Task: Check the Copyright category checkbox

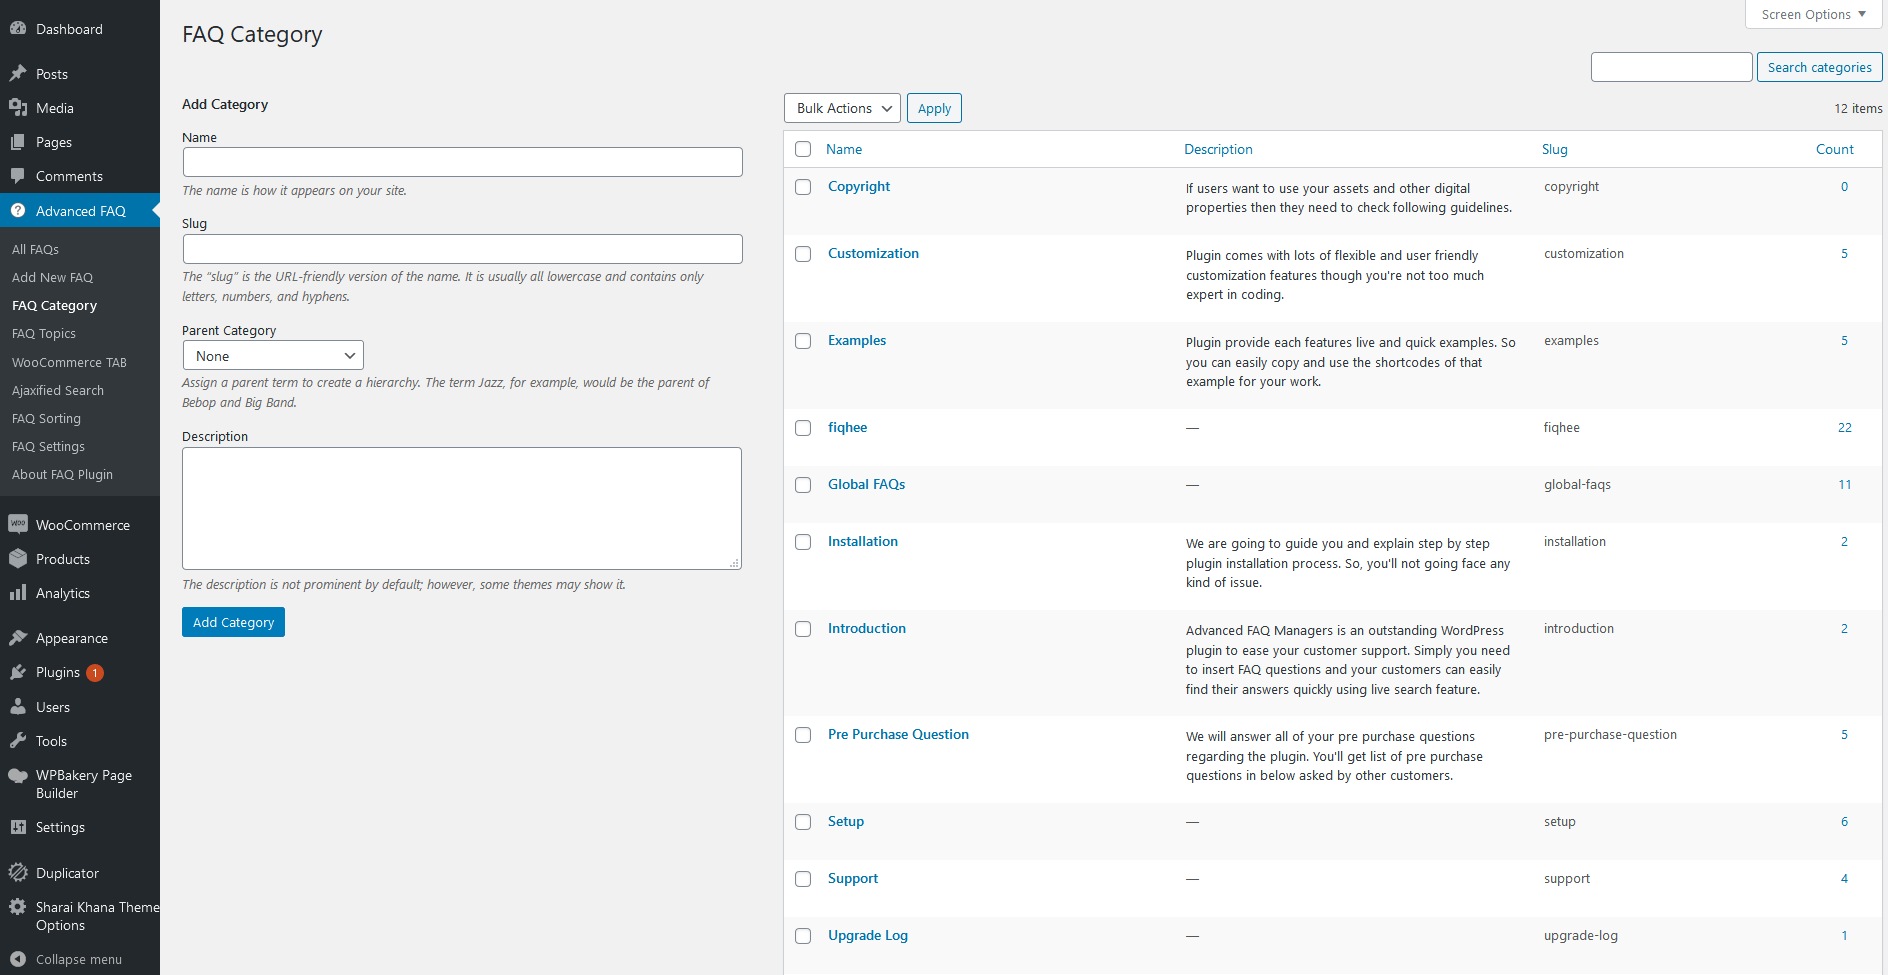Action: (x=803, y=187)
